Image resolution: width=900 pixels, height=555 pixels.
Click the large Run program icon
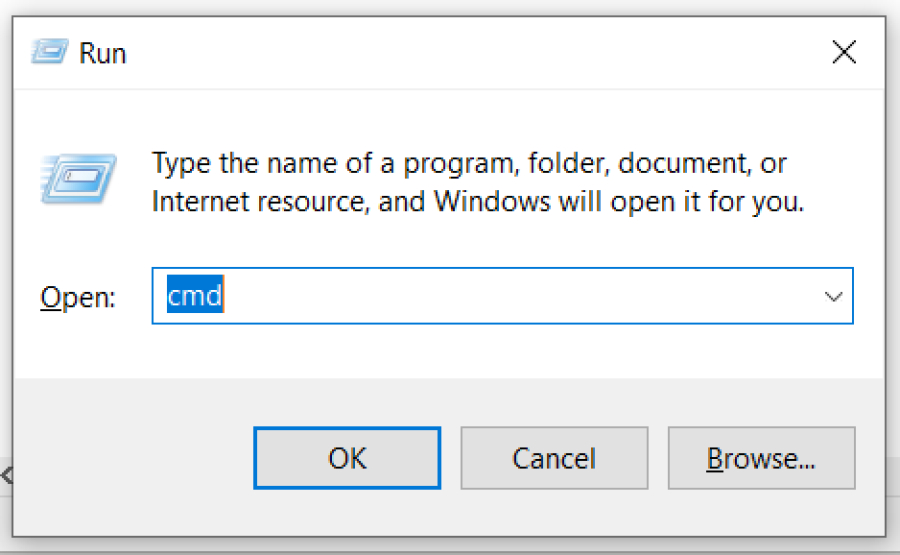[79, 179]
